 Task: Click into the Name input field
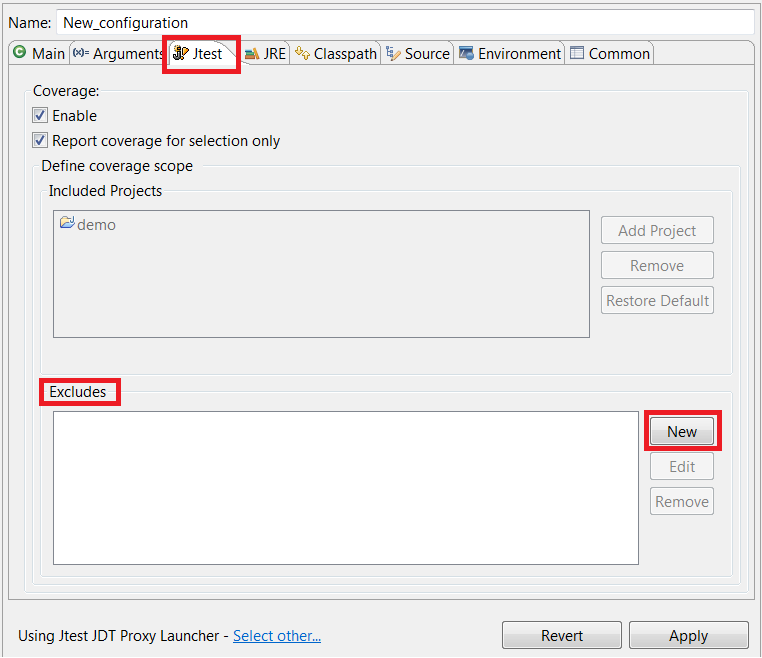click(x=405, y=22)
